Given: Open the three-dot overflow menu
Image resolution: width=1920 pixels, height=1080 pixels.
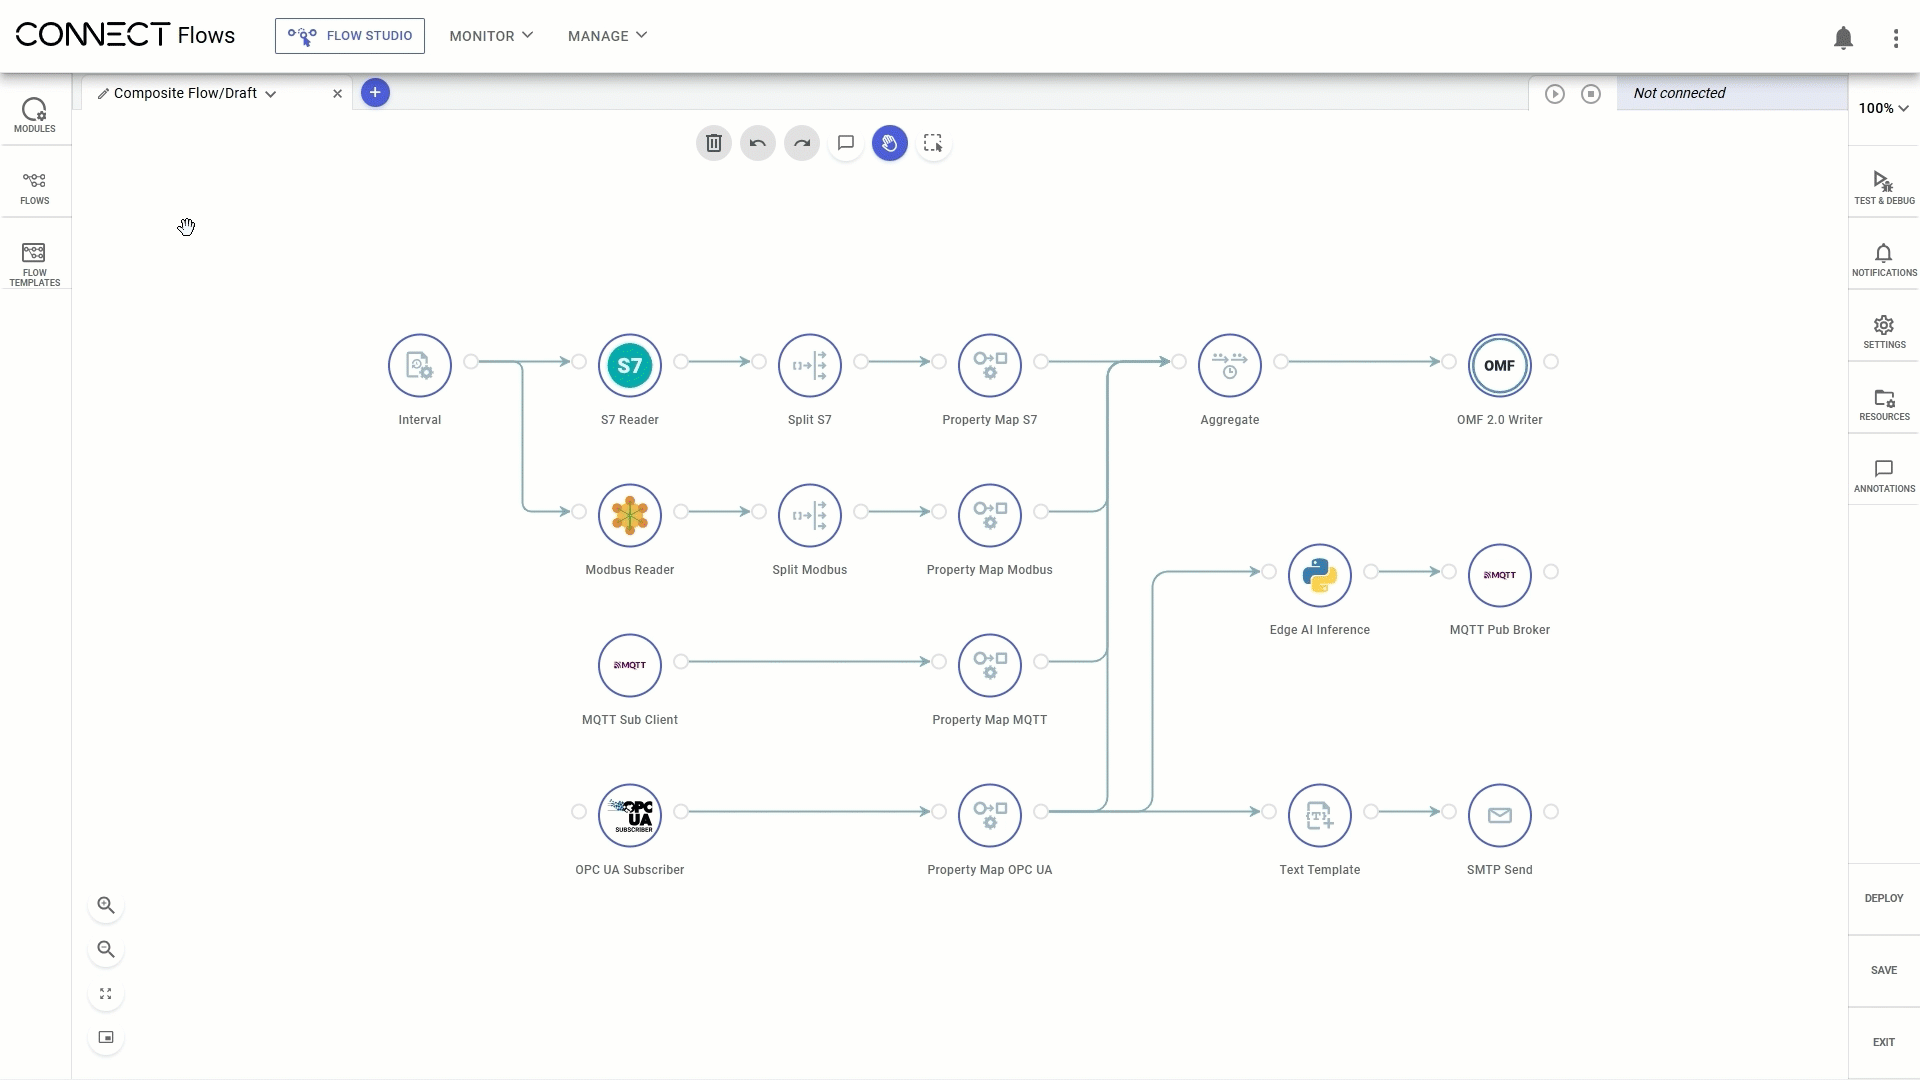Looking at the screenshot, I should (1895, 38).
